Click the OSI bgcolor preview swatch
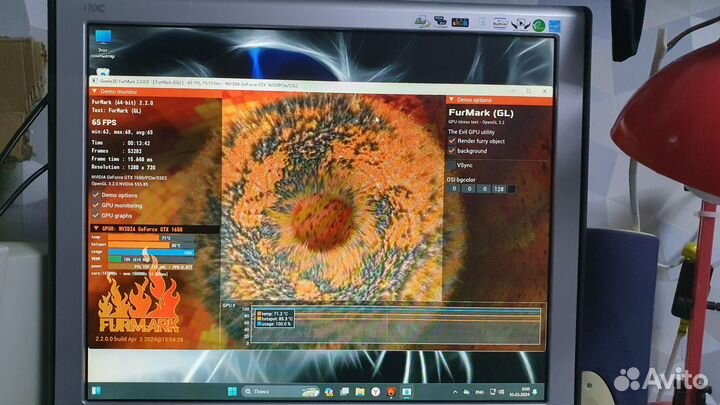This screenshot has width=720, height=405. [x=511, y=188]
